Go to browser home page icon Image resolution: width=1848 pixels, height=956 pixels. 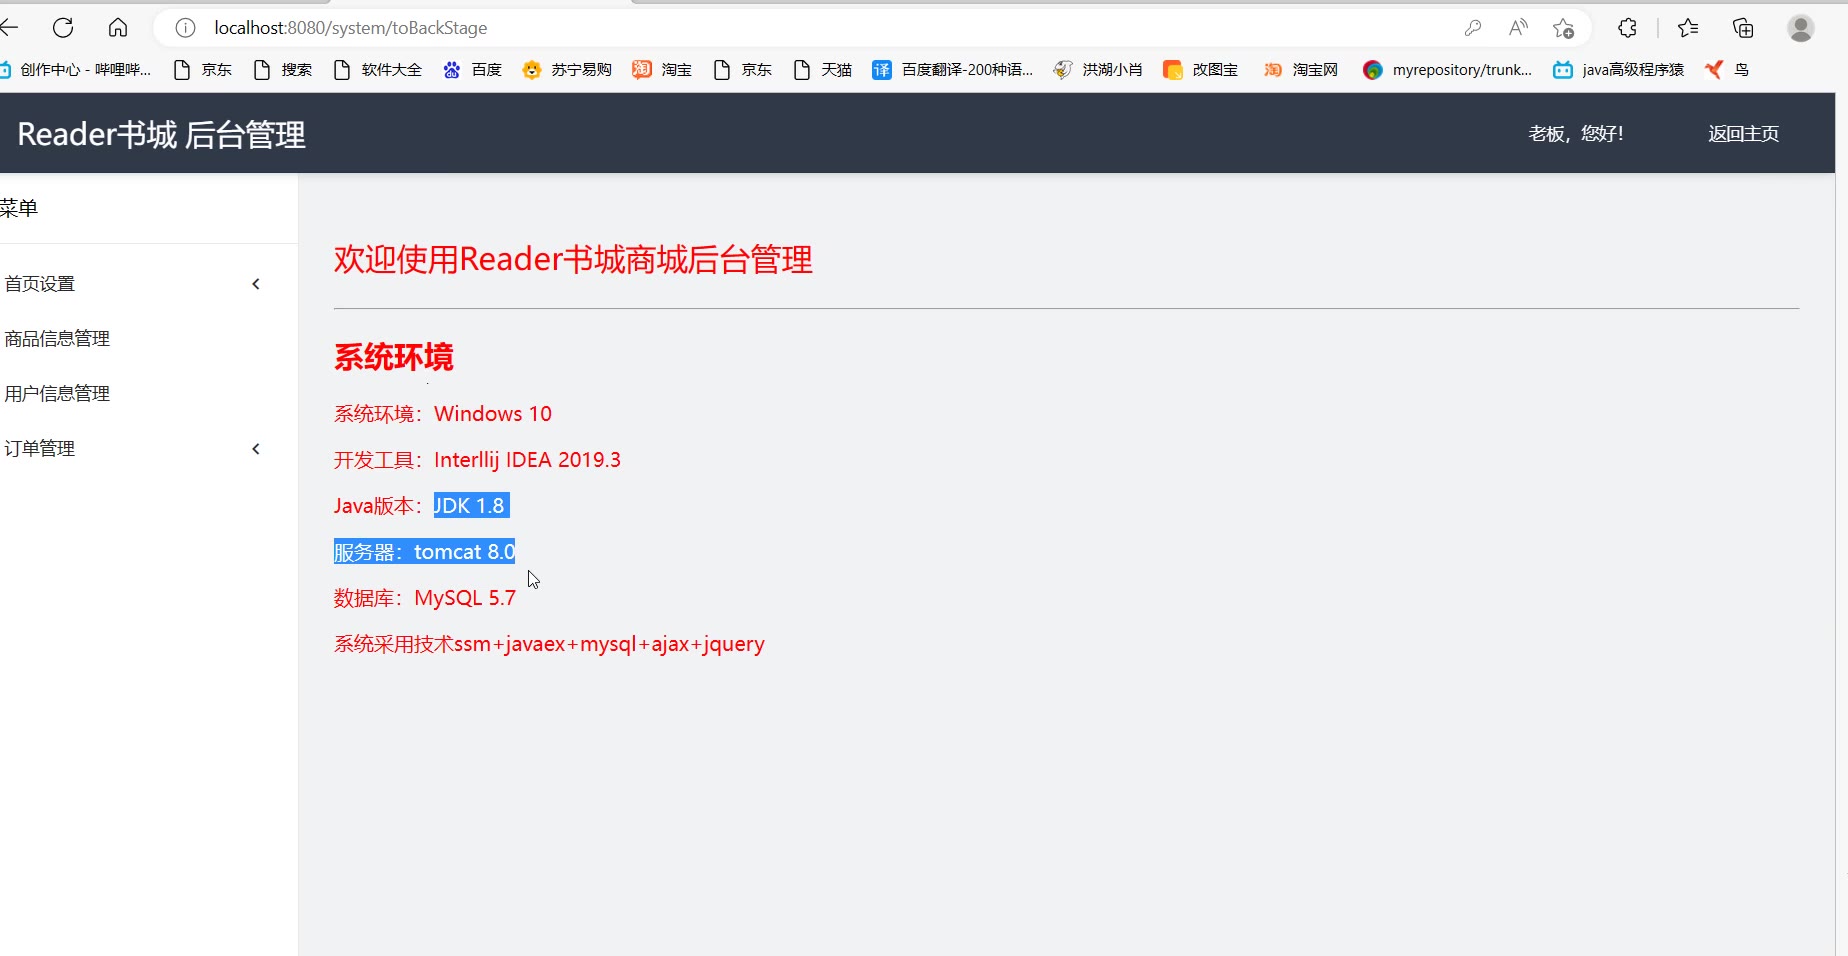tap(118, 28)
